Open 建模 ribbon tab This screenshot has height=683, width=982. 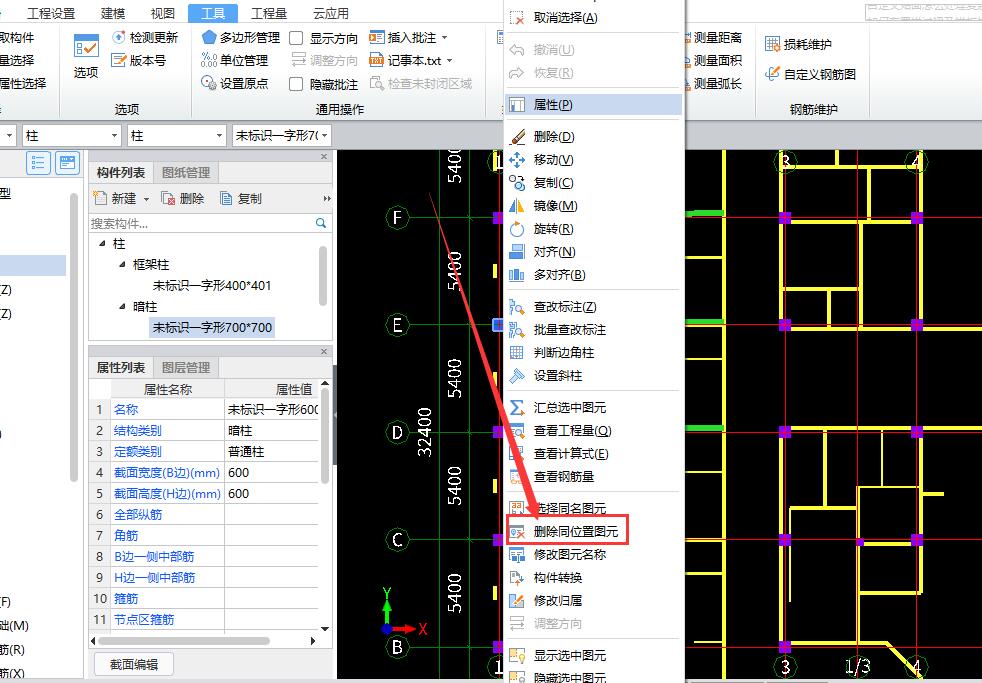(x=113, y=13)
